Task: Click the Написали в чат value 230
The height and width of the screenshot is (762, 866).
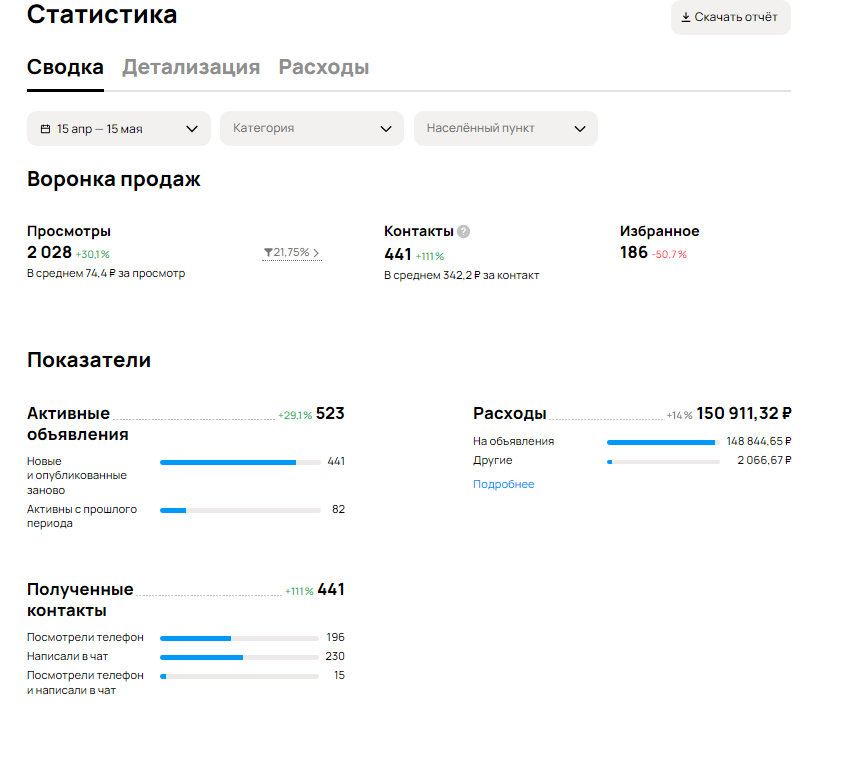Action: point(335,656)
